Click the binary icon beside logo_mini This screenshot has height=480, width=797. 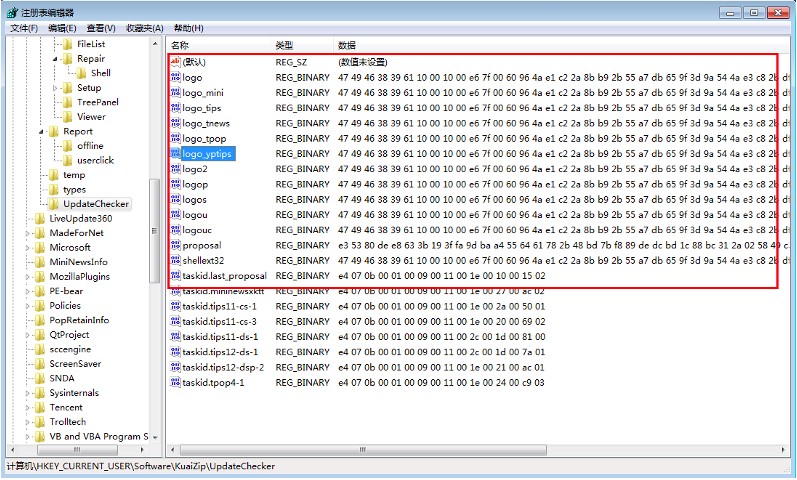point(175,93)
